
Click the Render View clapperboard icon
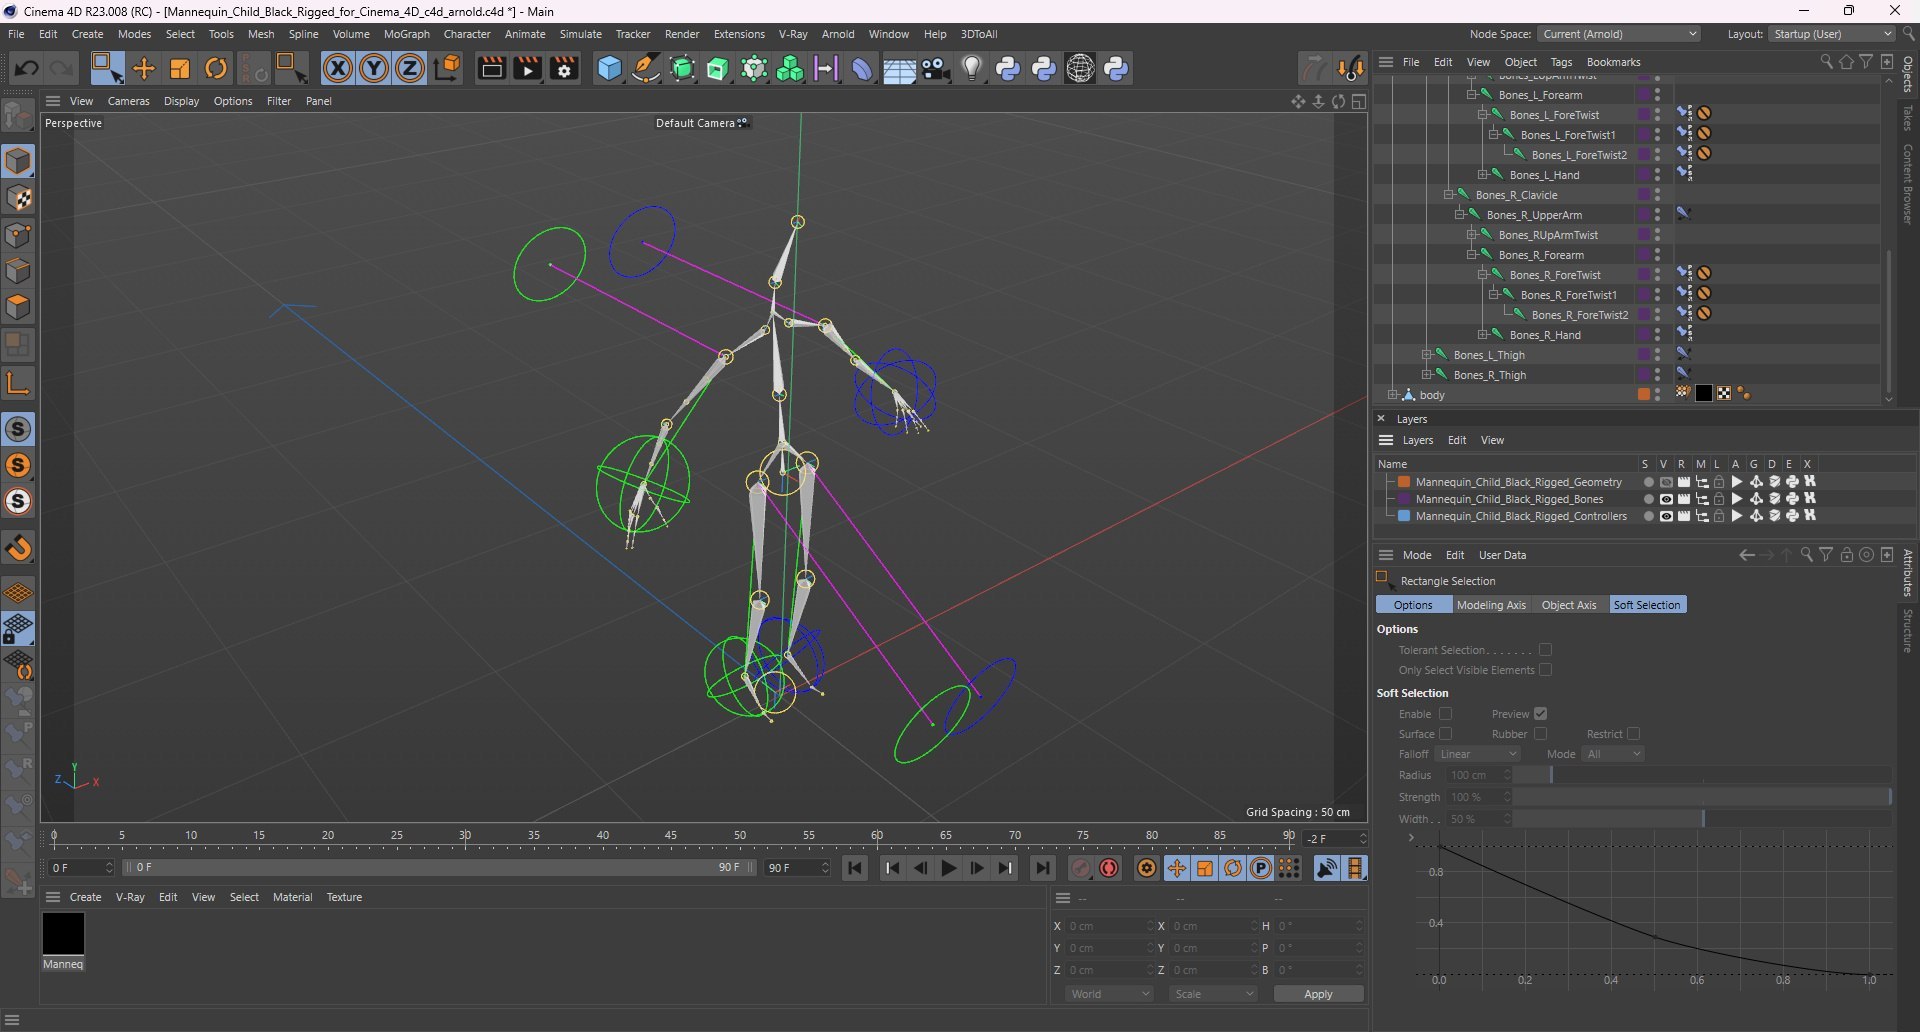click(491, 68)
